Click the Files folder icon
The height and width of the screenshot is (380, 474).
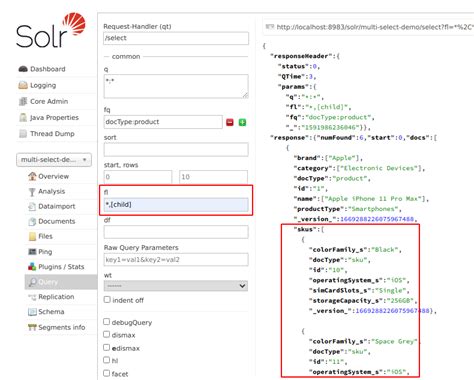[x=32, y=236]
